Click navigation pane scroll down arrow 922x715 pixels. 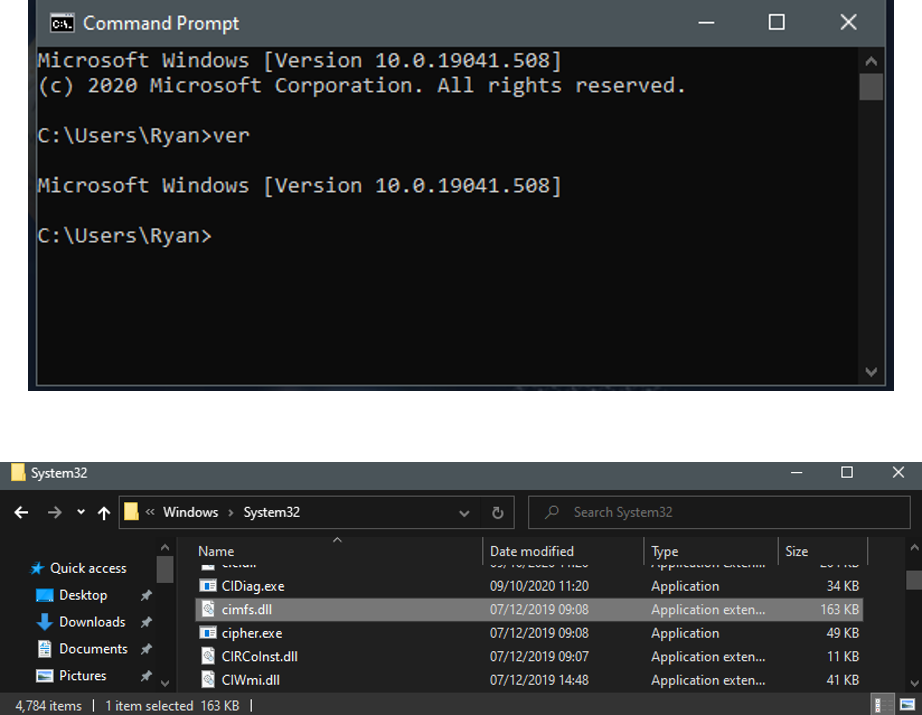click(165, 683)
